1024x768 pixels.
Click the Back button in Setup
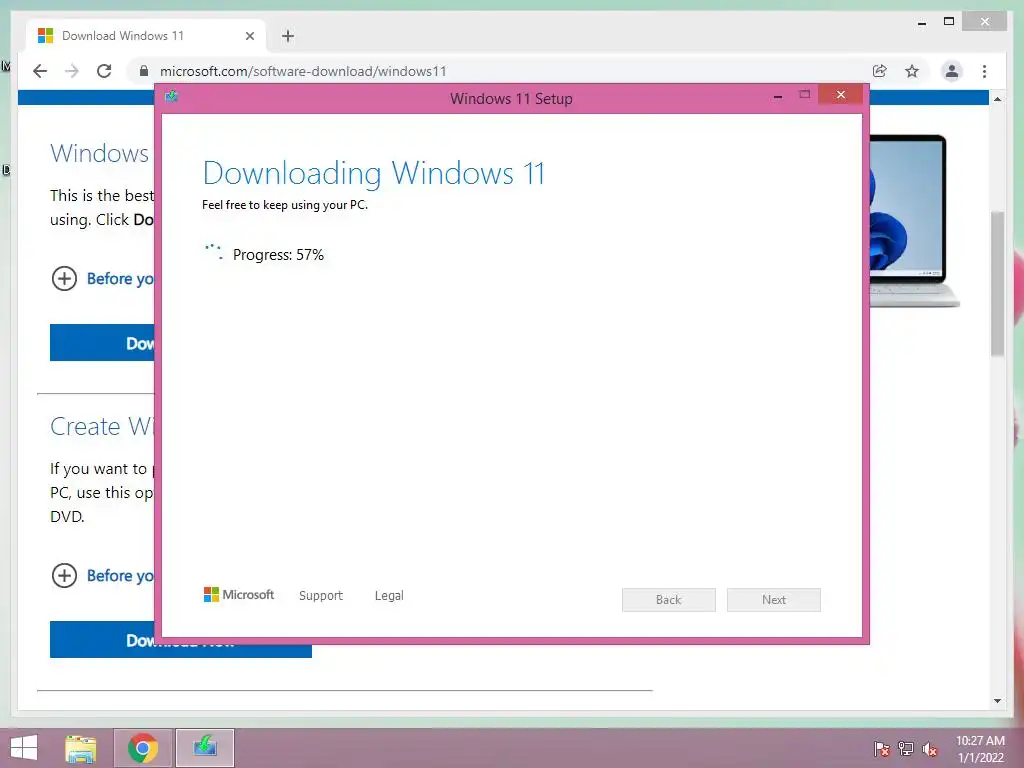coord(669,600)
